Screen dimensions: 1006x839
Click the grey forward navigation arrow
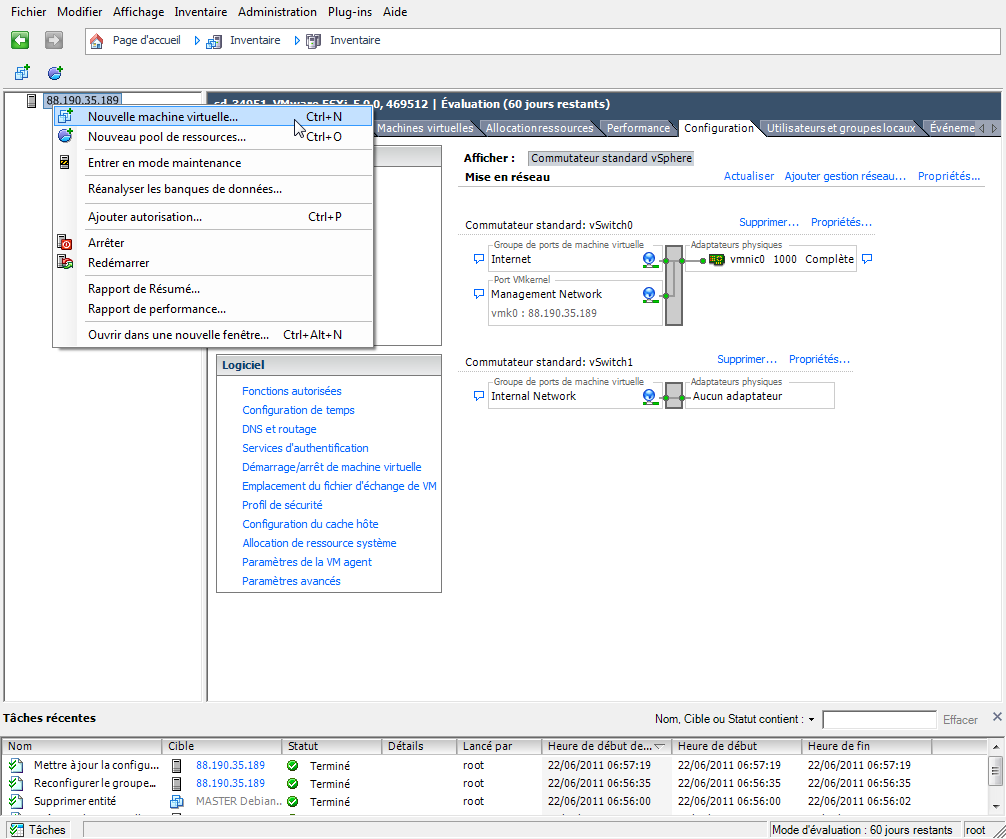click(x=54, y=40)
